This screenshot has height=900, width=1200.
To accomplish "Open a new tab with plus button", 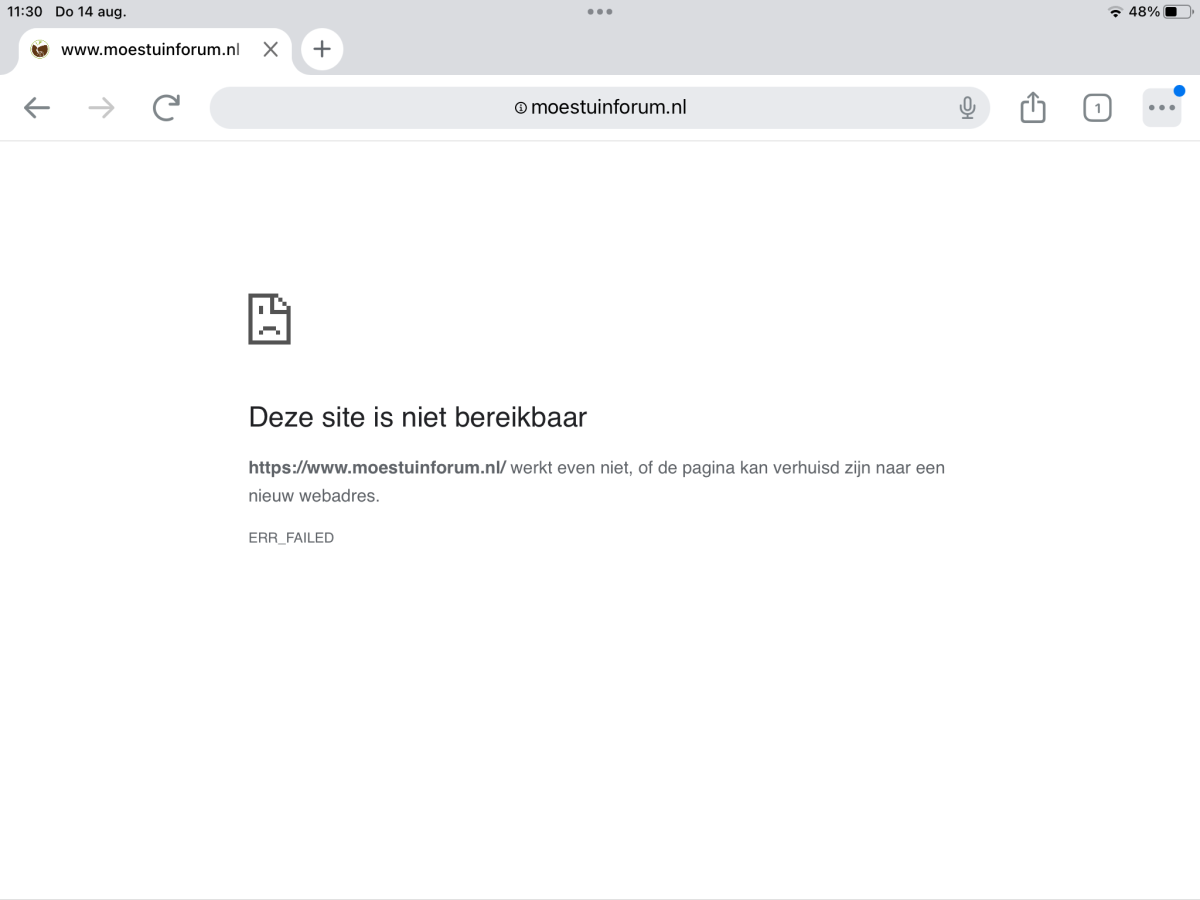I will [x=322, y=49].
